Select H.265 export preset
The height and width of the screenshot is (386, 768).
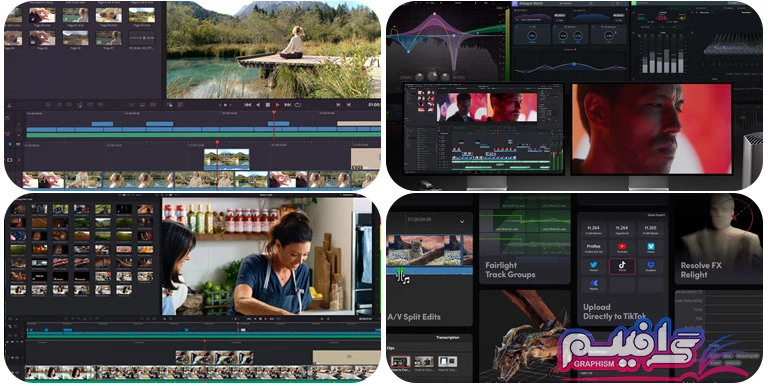[650, 230]
